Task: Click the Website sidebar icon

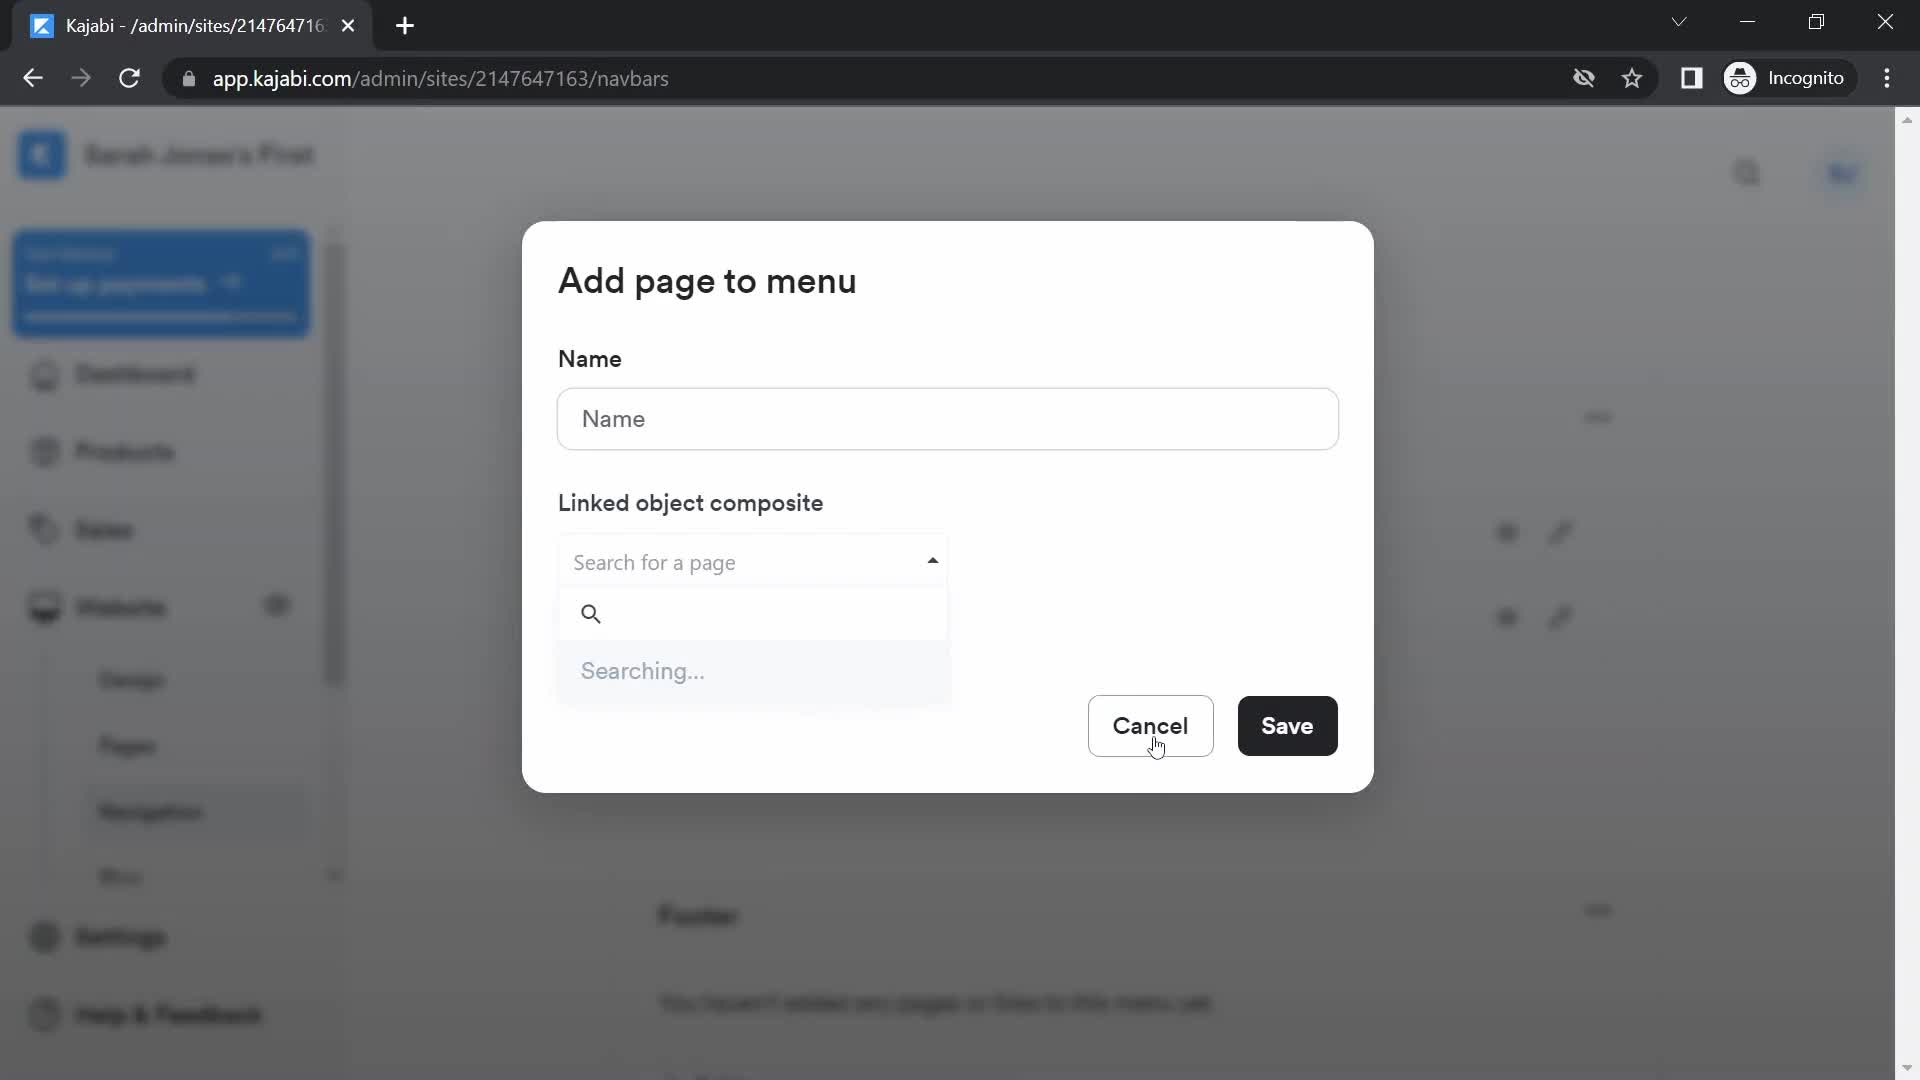Action: [42, 607]
